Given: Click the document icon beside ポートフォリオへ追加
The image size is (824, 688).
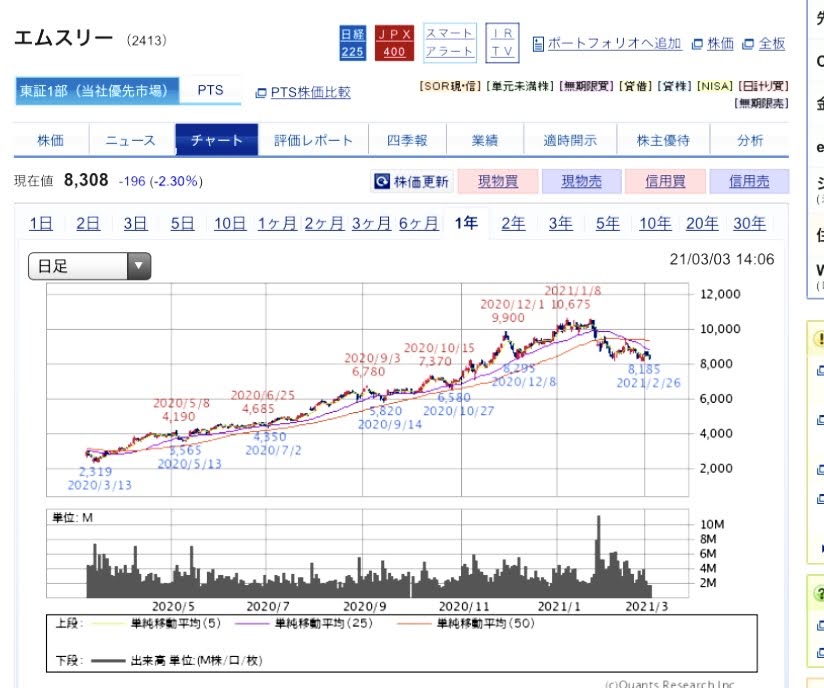Looking at the screenshot, I should (538, 44).
